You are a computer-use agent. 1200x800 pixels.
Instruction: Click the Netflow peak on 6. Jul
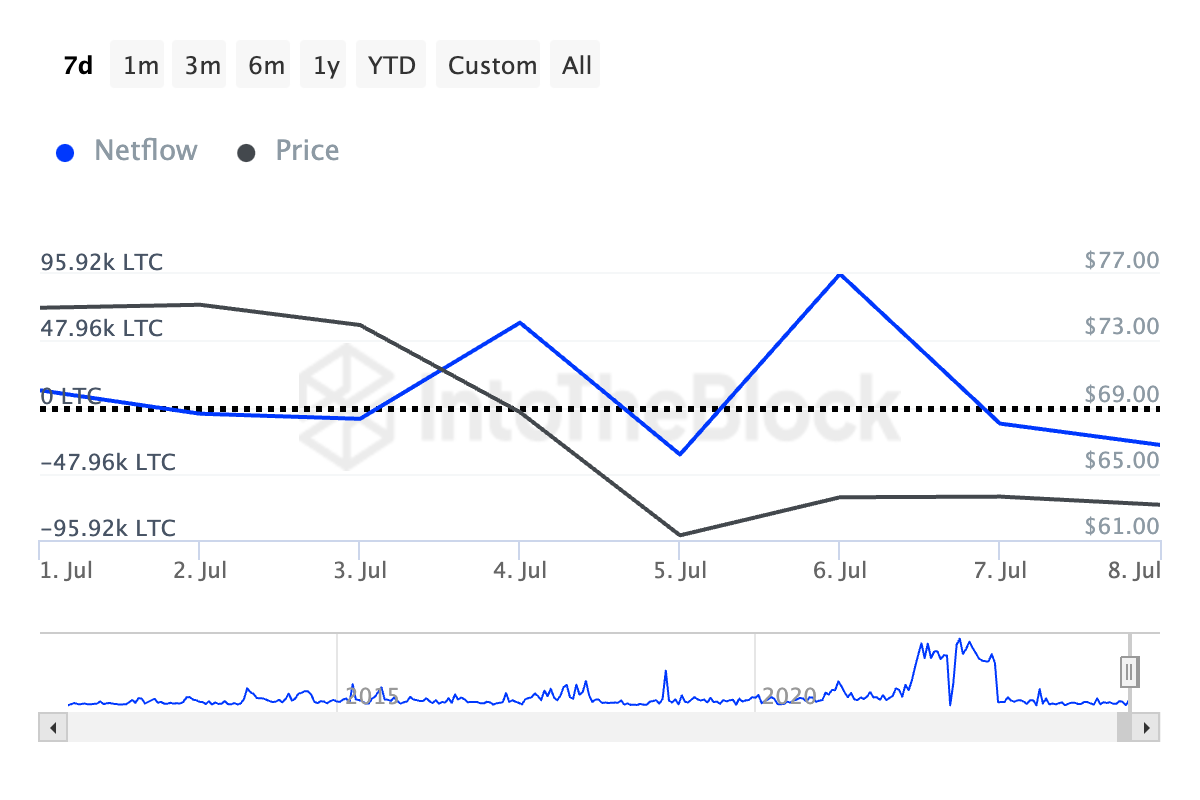pyautogui.click(x=840, y=274)
